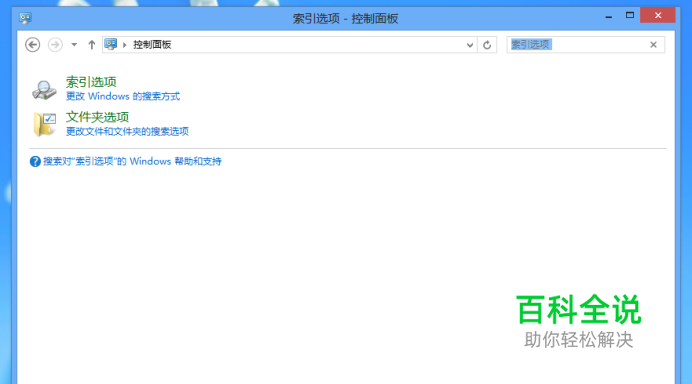Select 控制面板 in the address breadcrumb

point(152,45)
